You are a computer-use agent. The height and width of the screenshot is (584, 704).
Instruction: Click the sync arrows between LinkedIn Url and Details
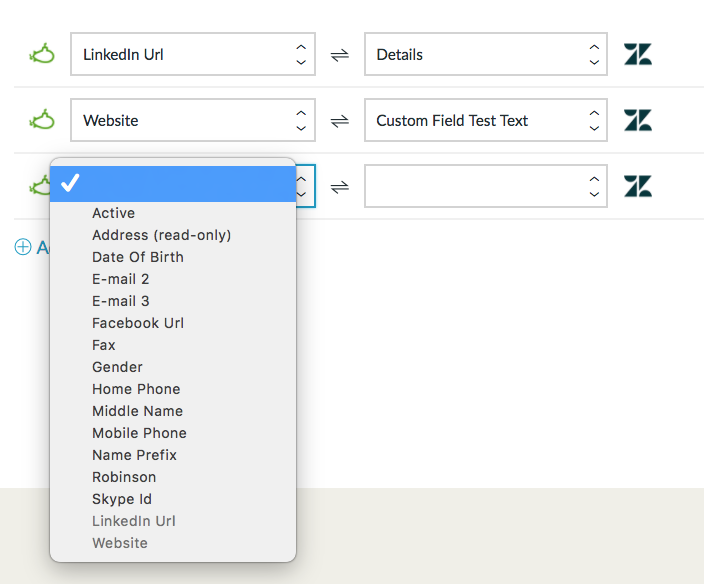(x=339, y=55)
